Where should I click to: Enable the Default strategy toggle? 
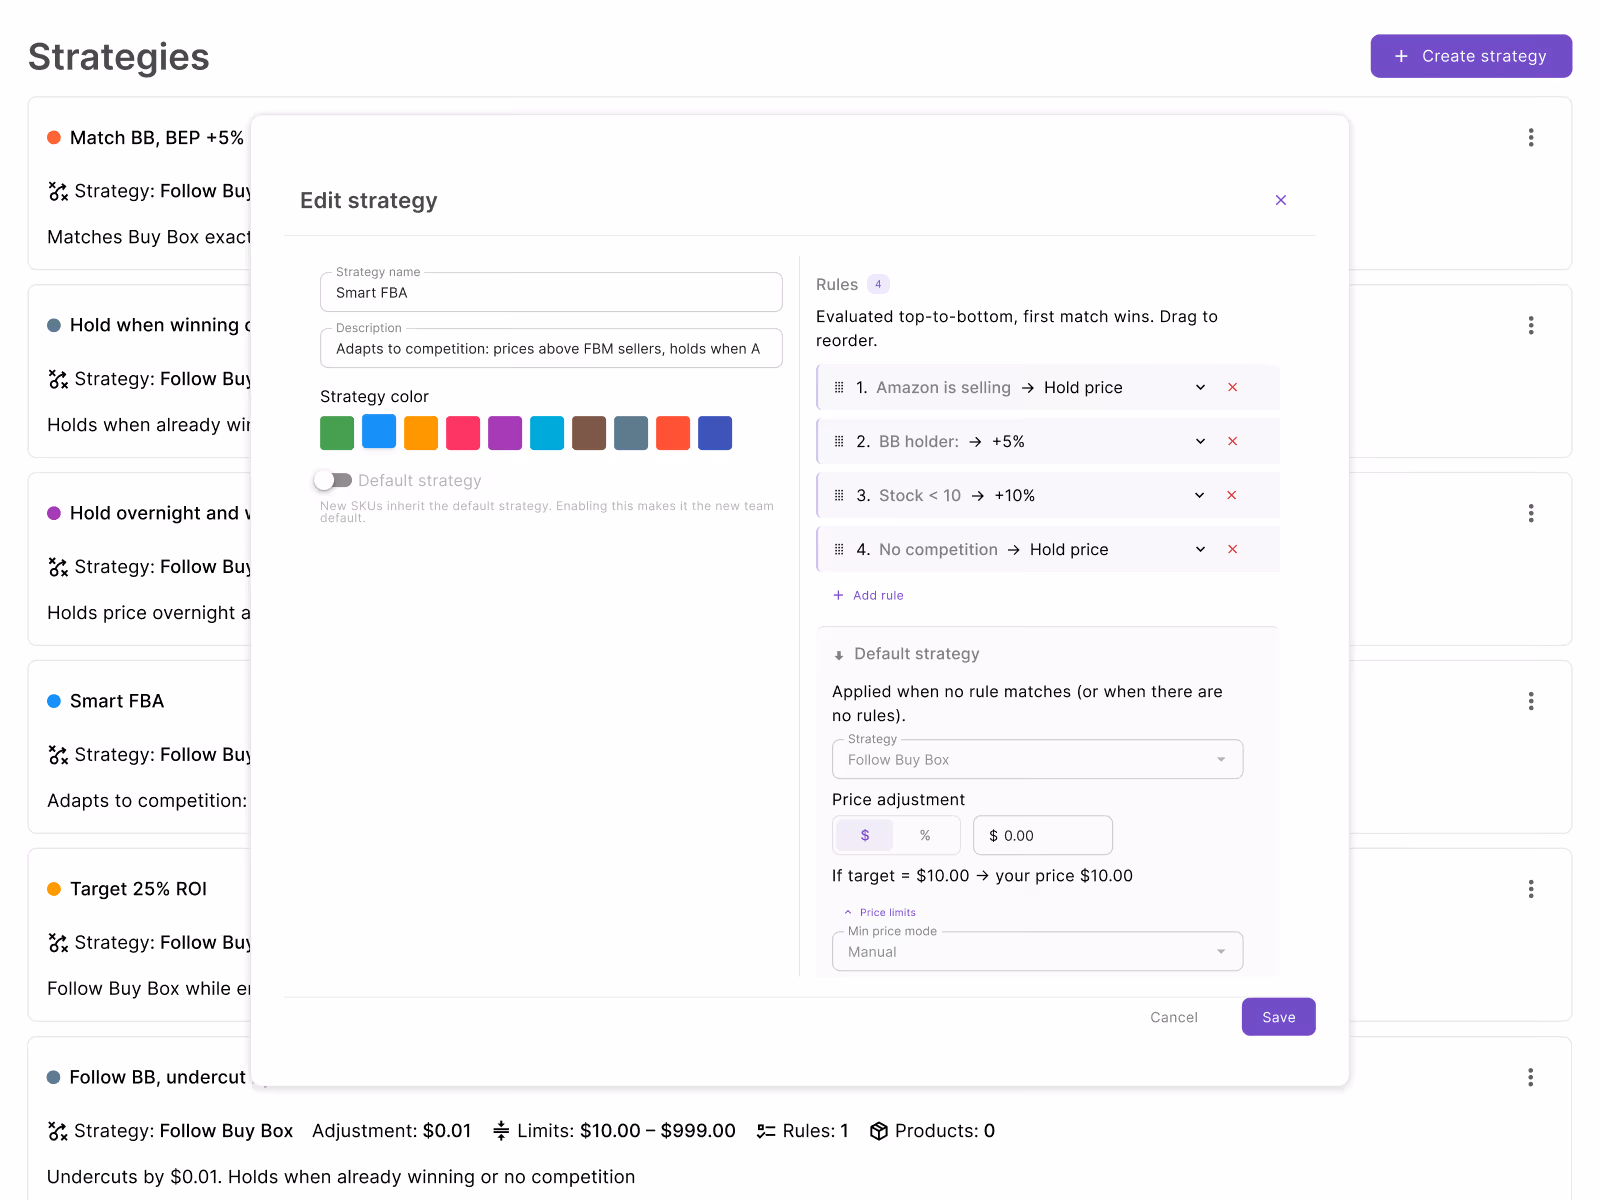pyautogui.click(x=333, y=480)
